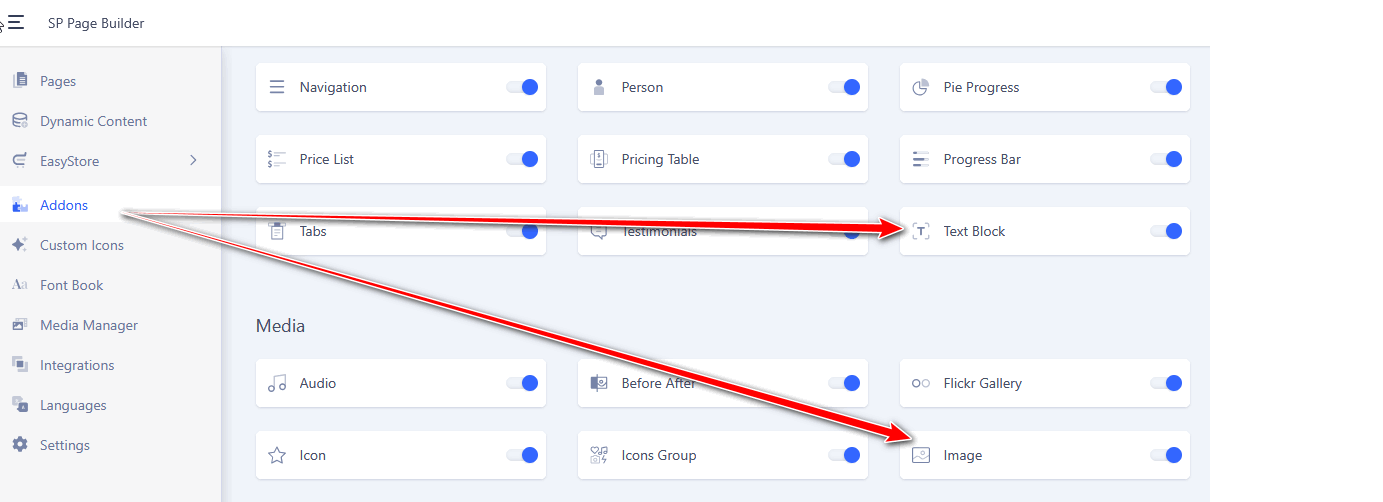
Task: Go to Font Book section
Action: coord(71,285)
